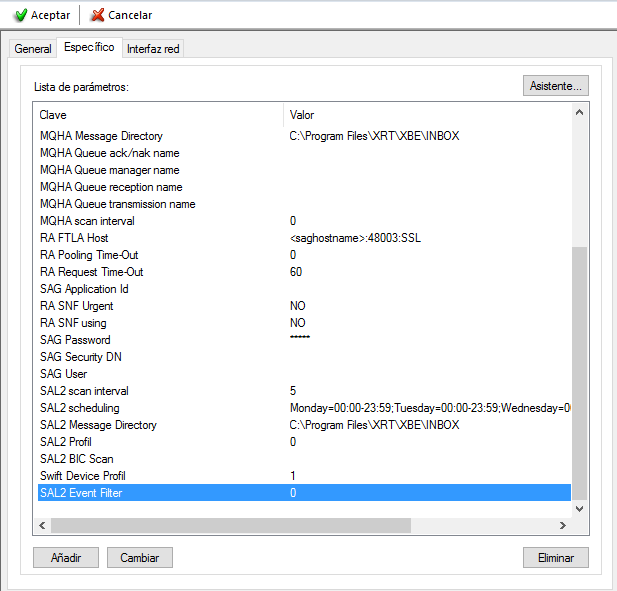Click the Eliminar button
Image resolution: width=617 pixels, height=591 pixels.
click(555, 557)
